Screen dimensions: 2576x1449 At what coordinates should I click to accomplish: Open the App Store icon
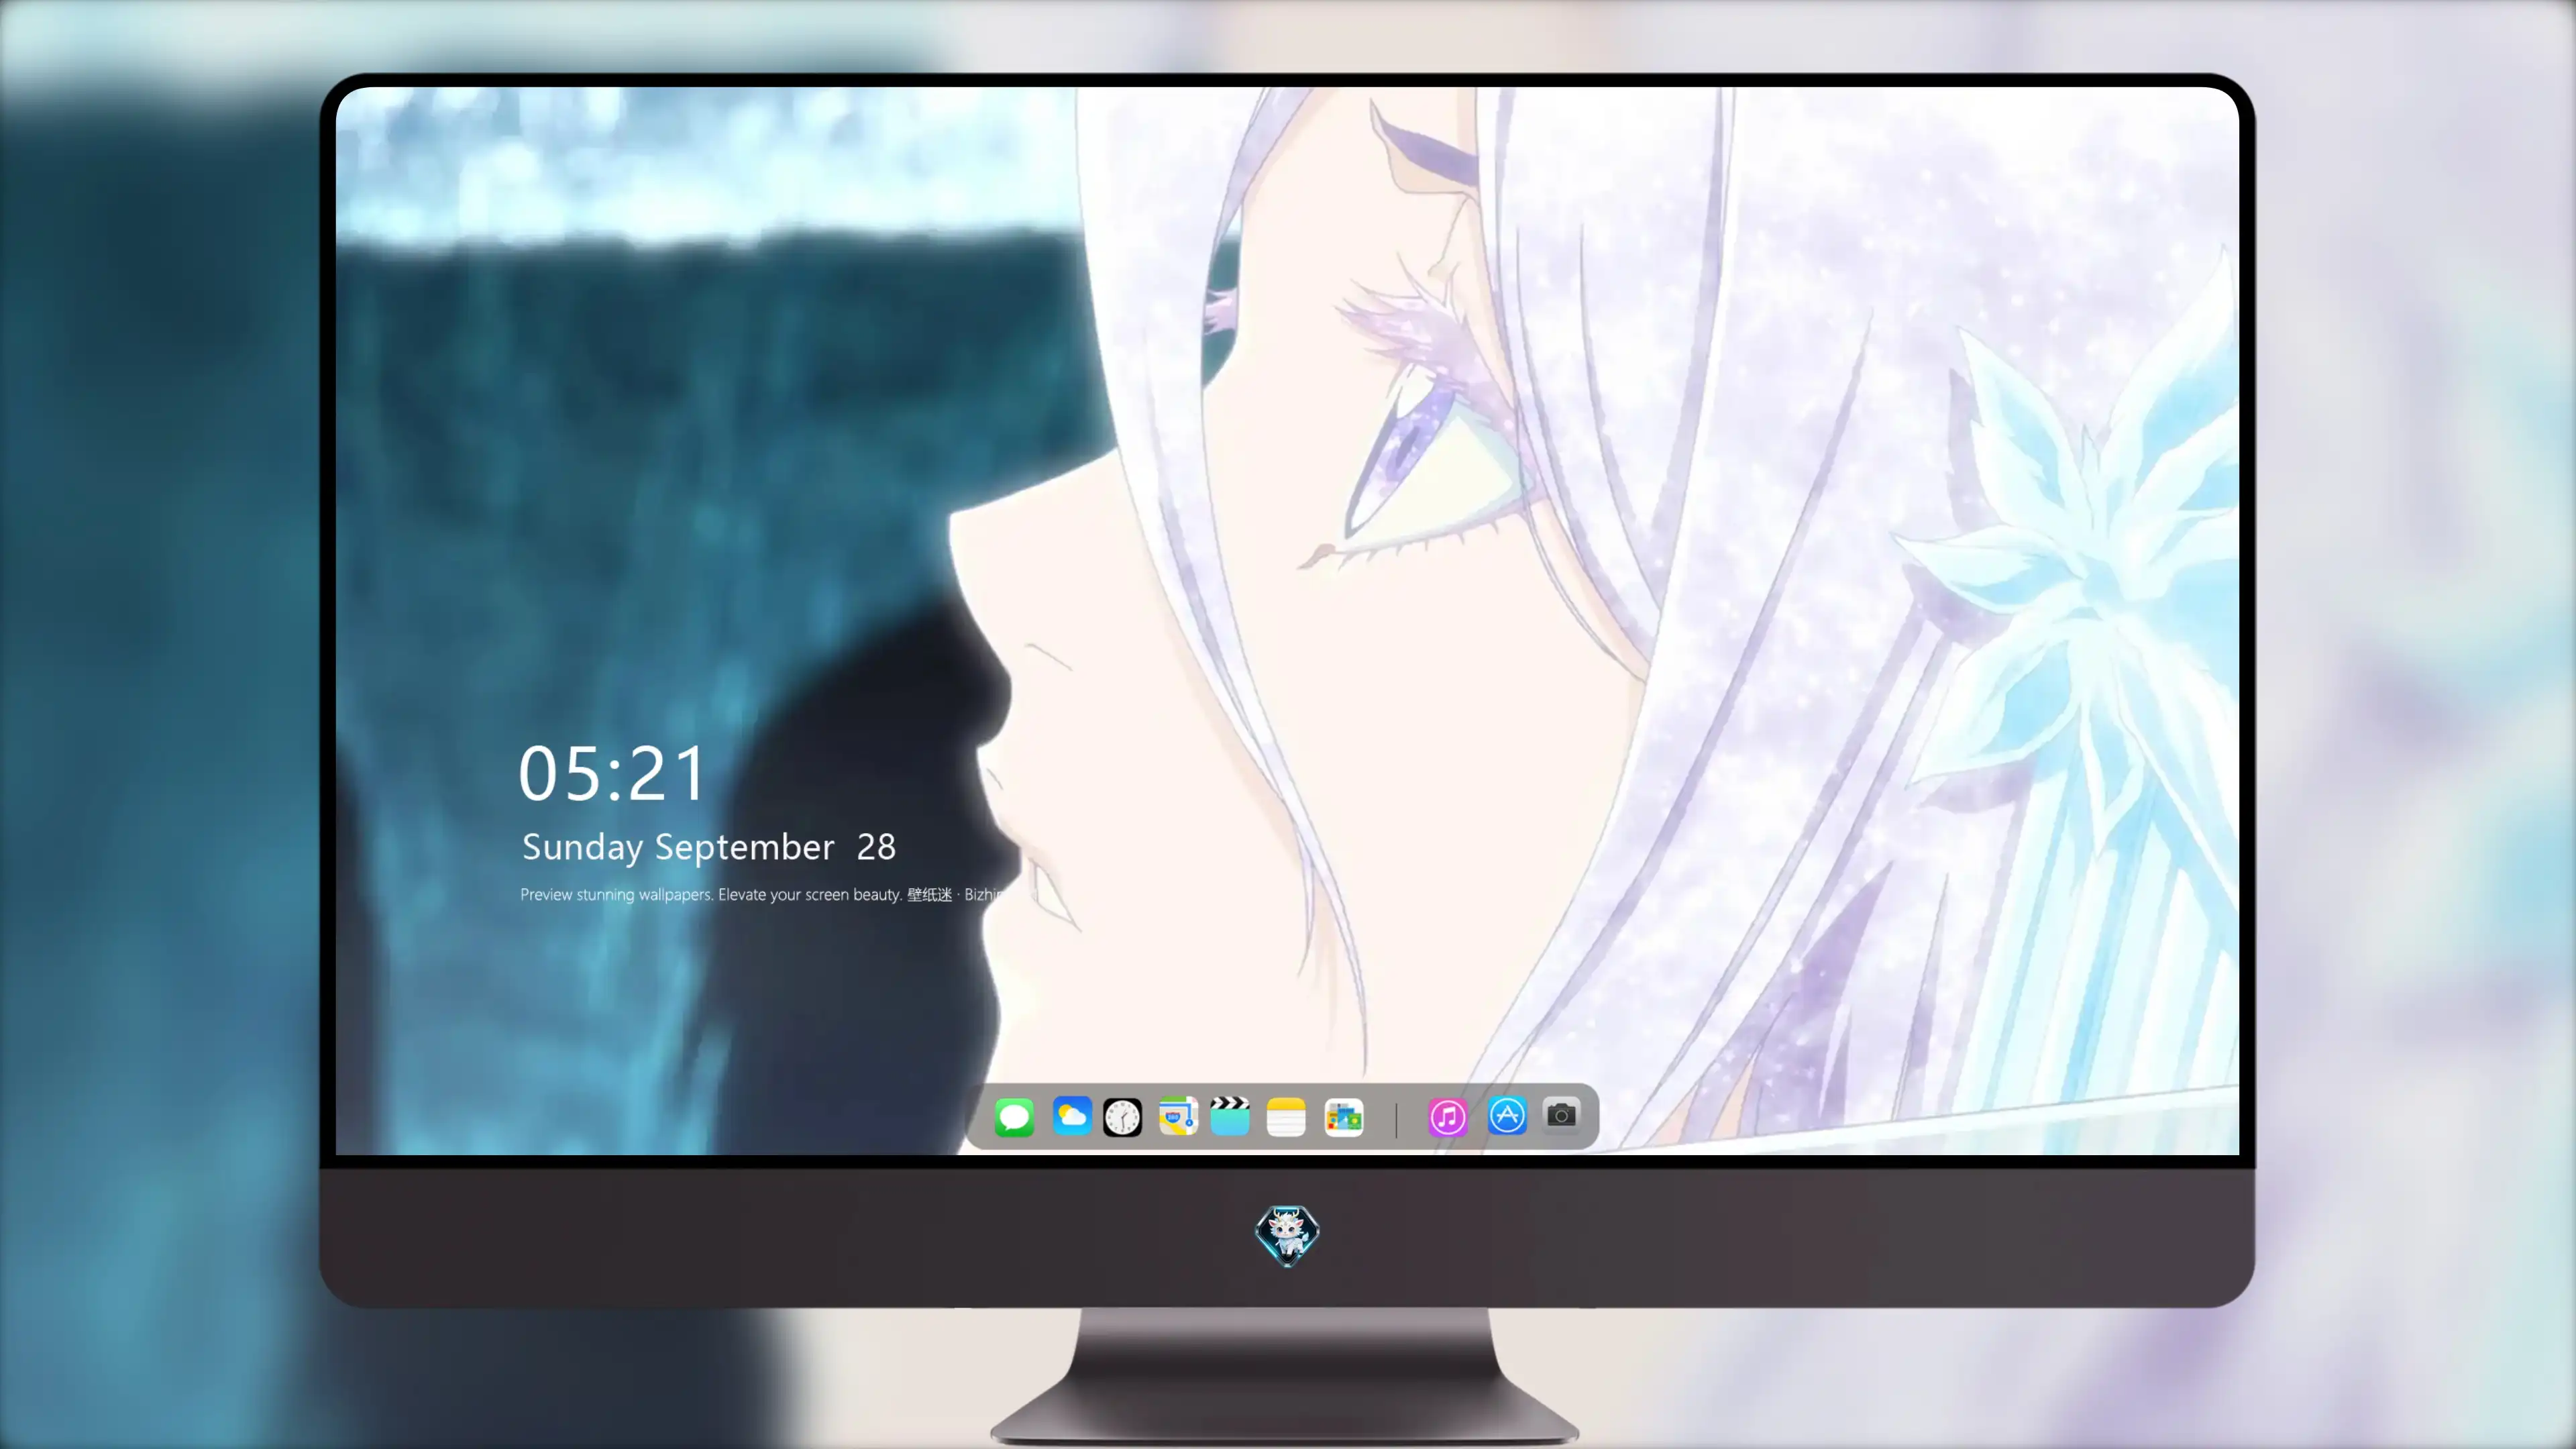click(1507, 1116)
